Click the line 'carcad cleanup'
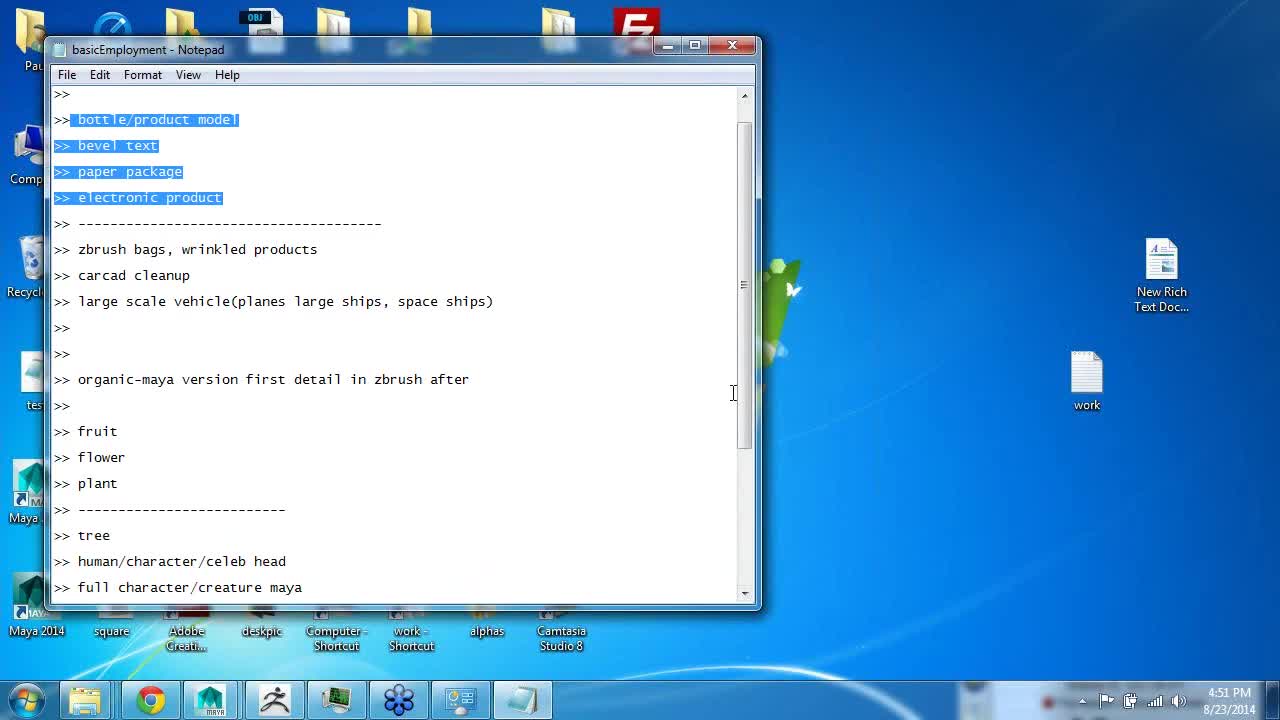The width and height of the screenshot is (1280, 720). pyautogui.click(x=133, y=276)
